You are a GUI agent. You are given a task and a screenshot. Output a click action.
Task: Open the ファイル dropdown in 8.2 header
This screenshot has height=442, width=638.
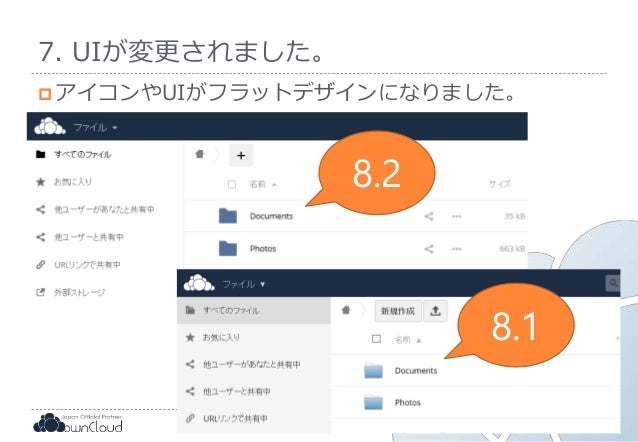(x=96, y=127)
